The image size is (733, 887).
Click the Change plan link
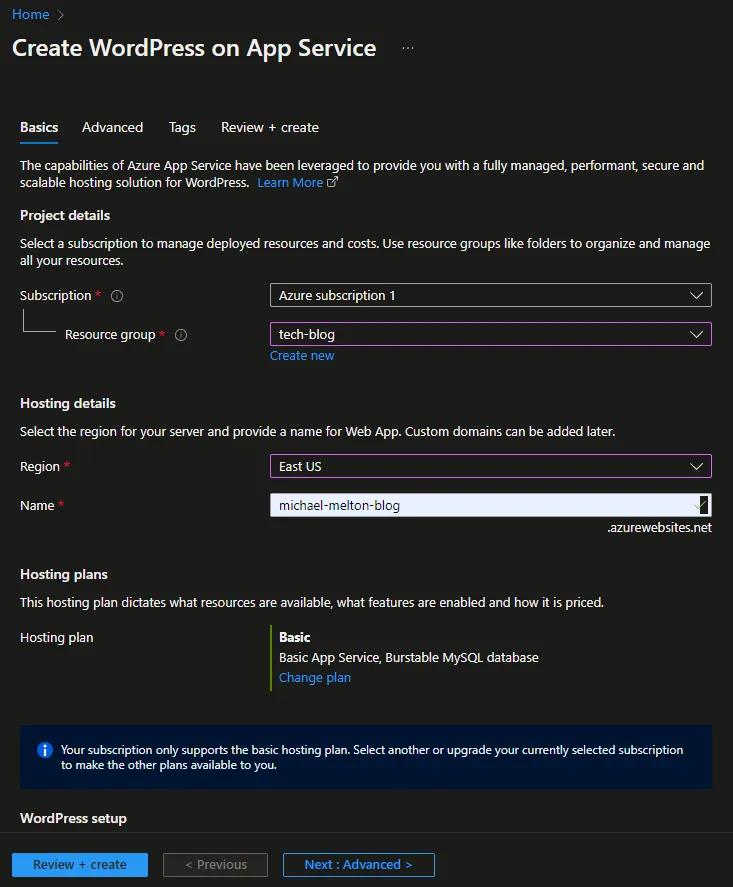coord(314,678)
